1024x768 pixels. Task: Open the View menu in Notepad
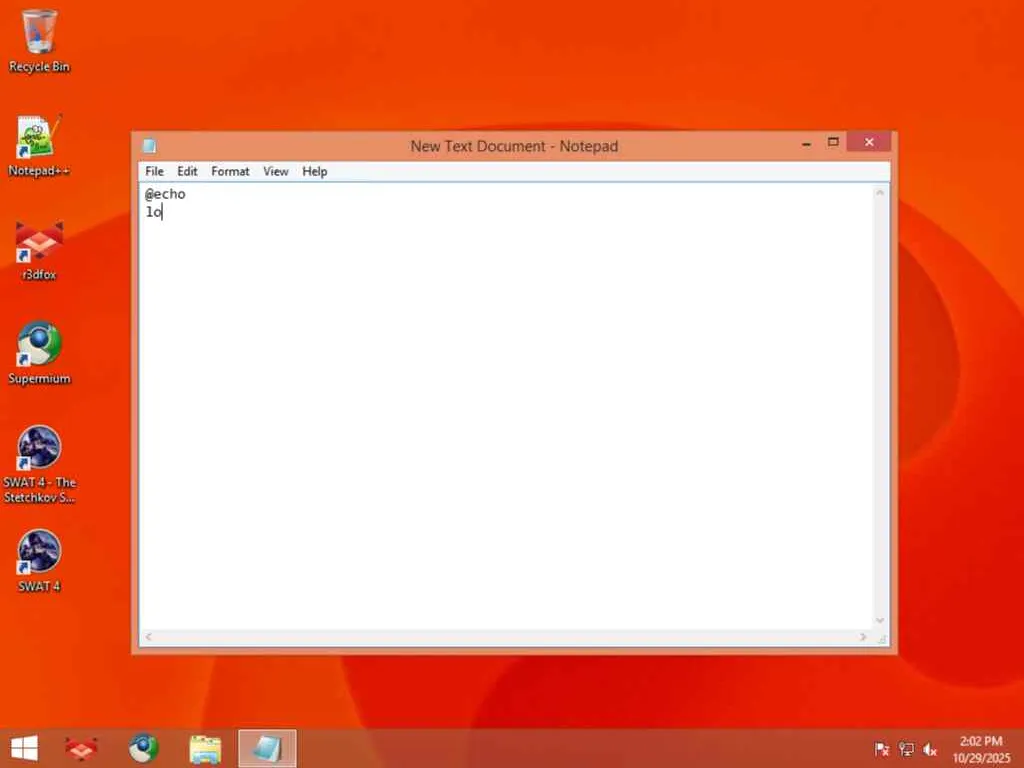pos(276,171)
